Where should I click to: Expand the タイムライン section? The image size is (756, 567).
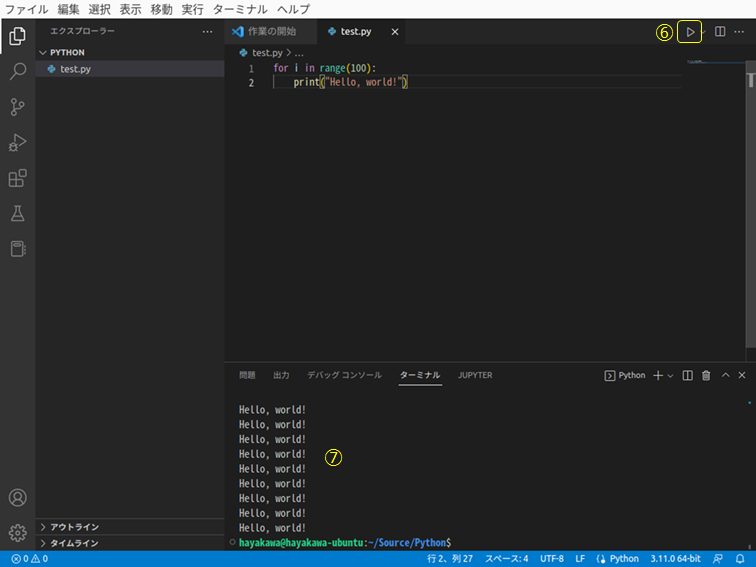coord(74,543)
